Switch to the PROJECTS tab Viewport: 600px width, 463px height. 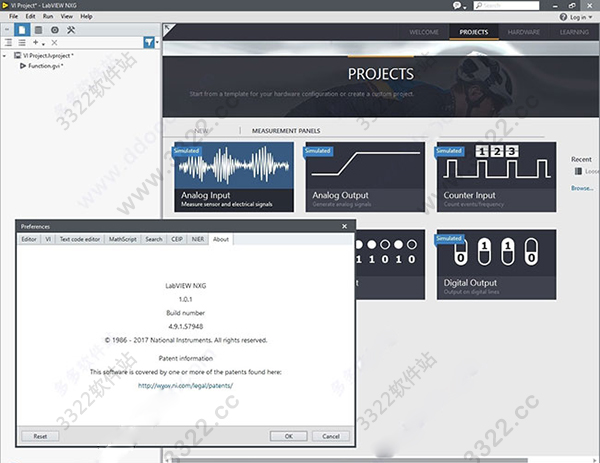[474, 32]
